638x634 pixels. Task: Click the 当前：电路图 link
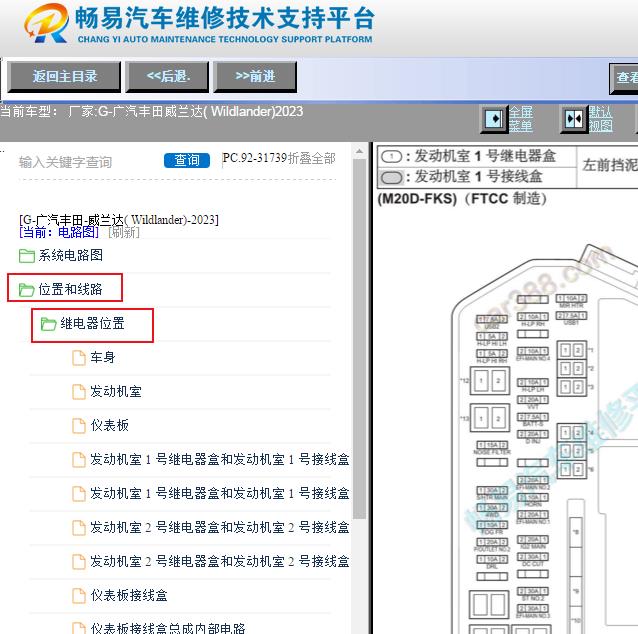59,232
